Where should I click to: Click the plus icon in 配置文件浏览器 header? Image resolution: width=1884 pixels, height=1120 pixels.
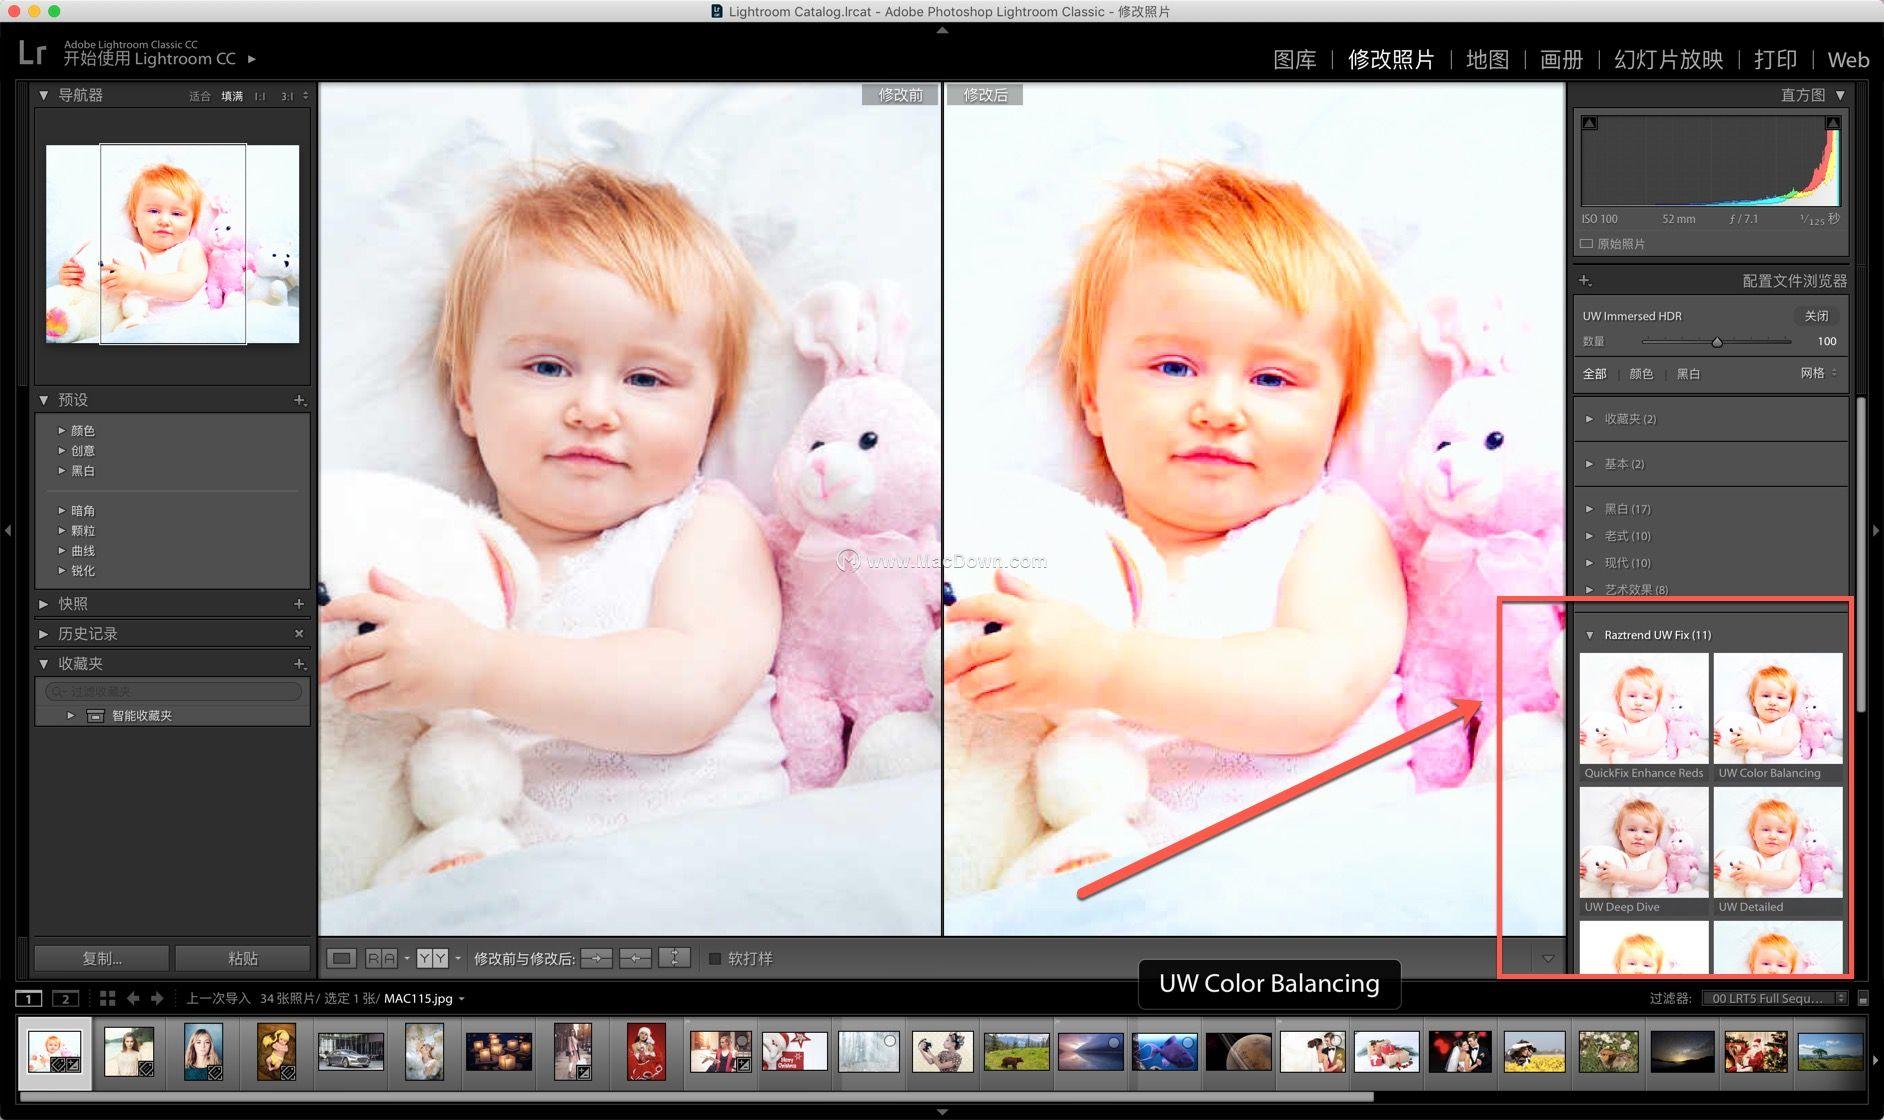pos(1585,281)
